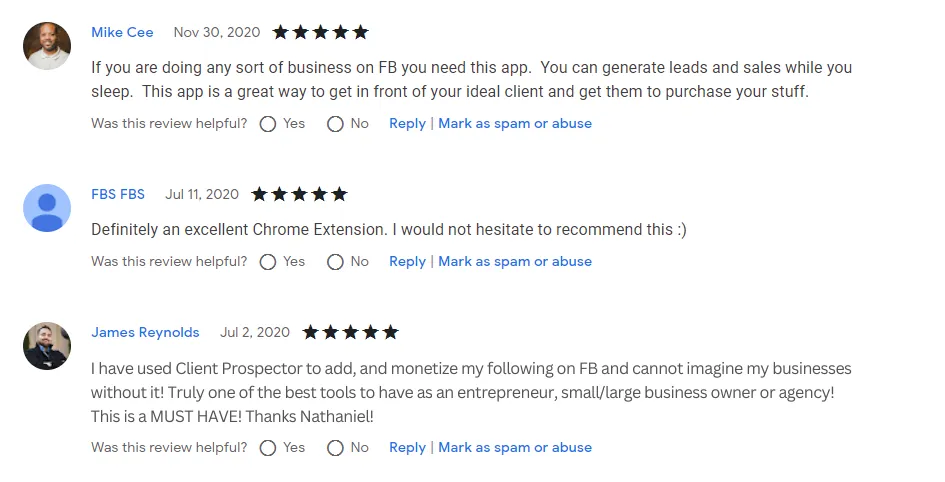Choose No on FBS FBS review helpfulness
945x482 pixels.
pyautogui.click(x=335, y=262)
